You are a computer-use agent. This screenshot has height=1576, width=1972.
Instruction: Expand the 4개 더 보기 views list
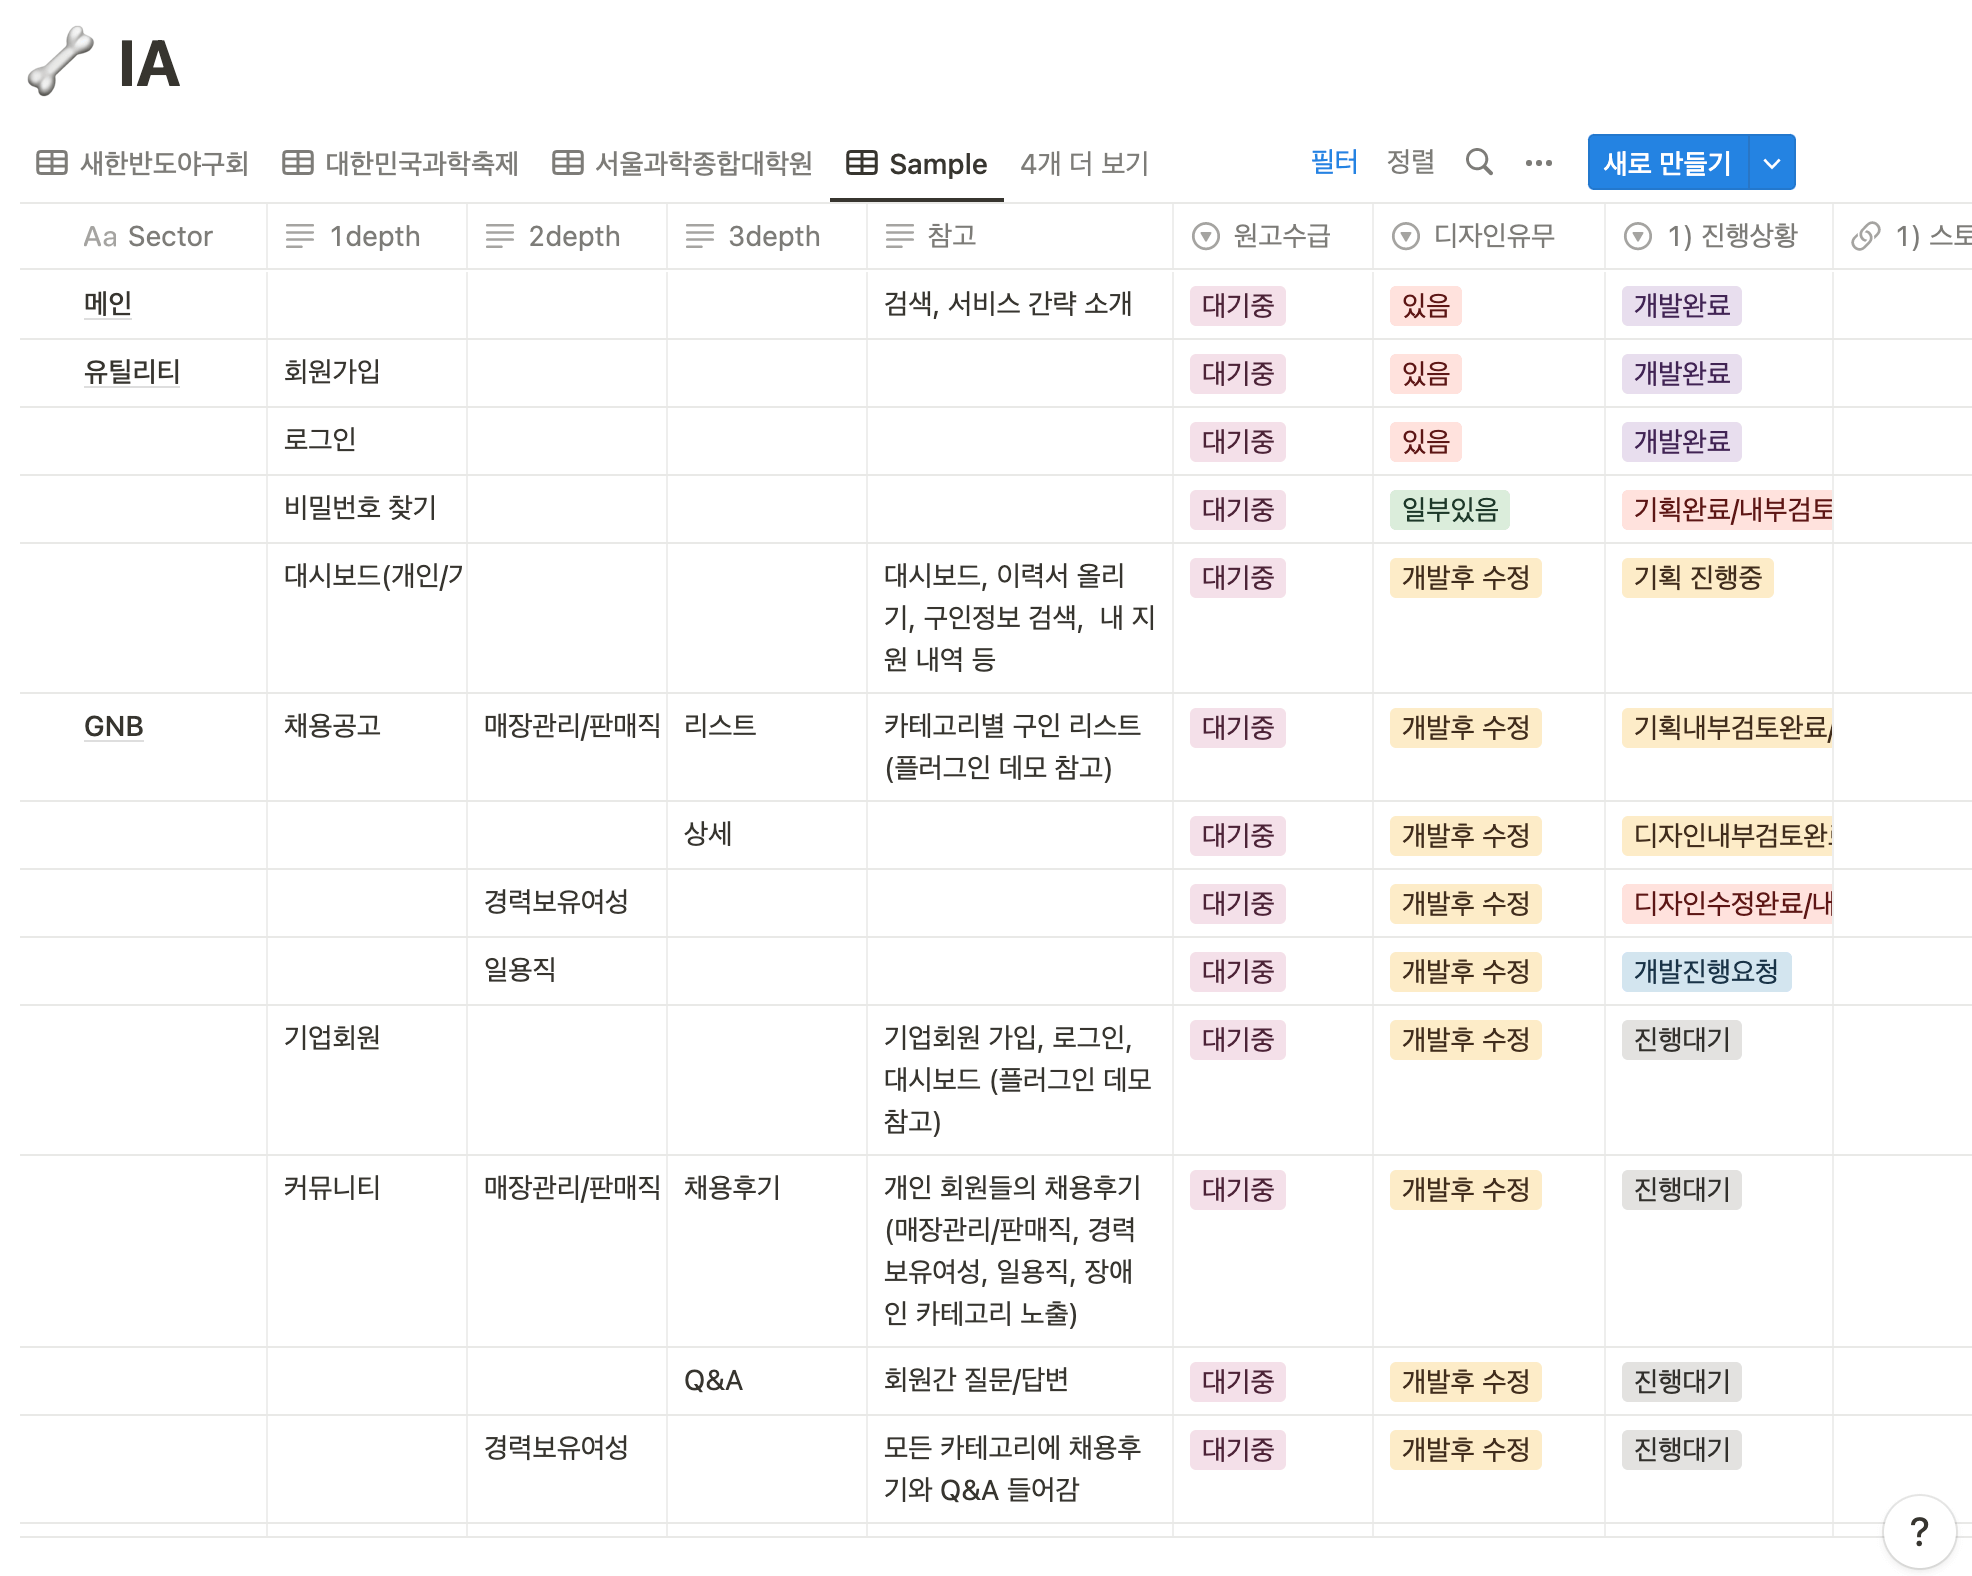point(1084,163)
